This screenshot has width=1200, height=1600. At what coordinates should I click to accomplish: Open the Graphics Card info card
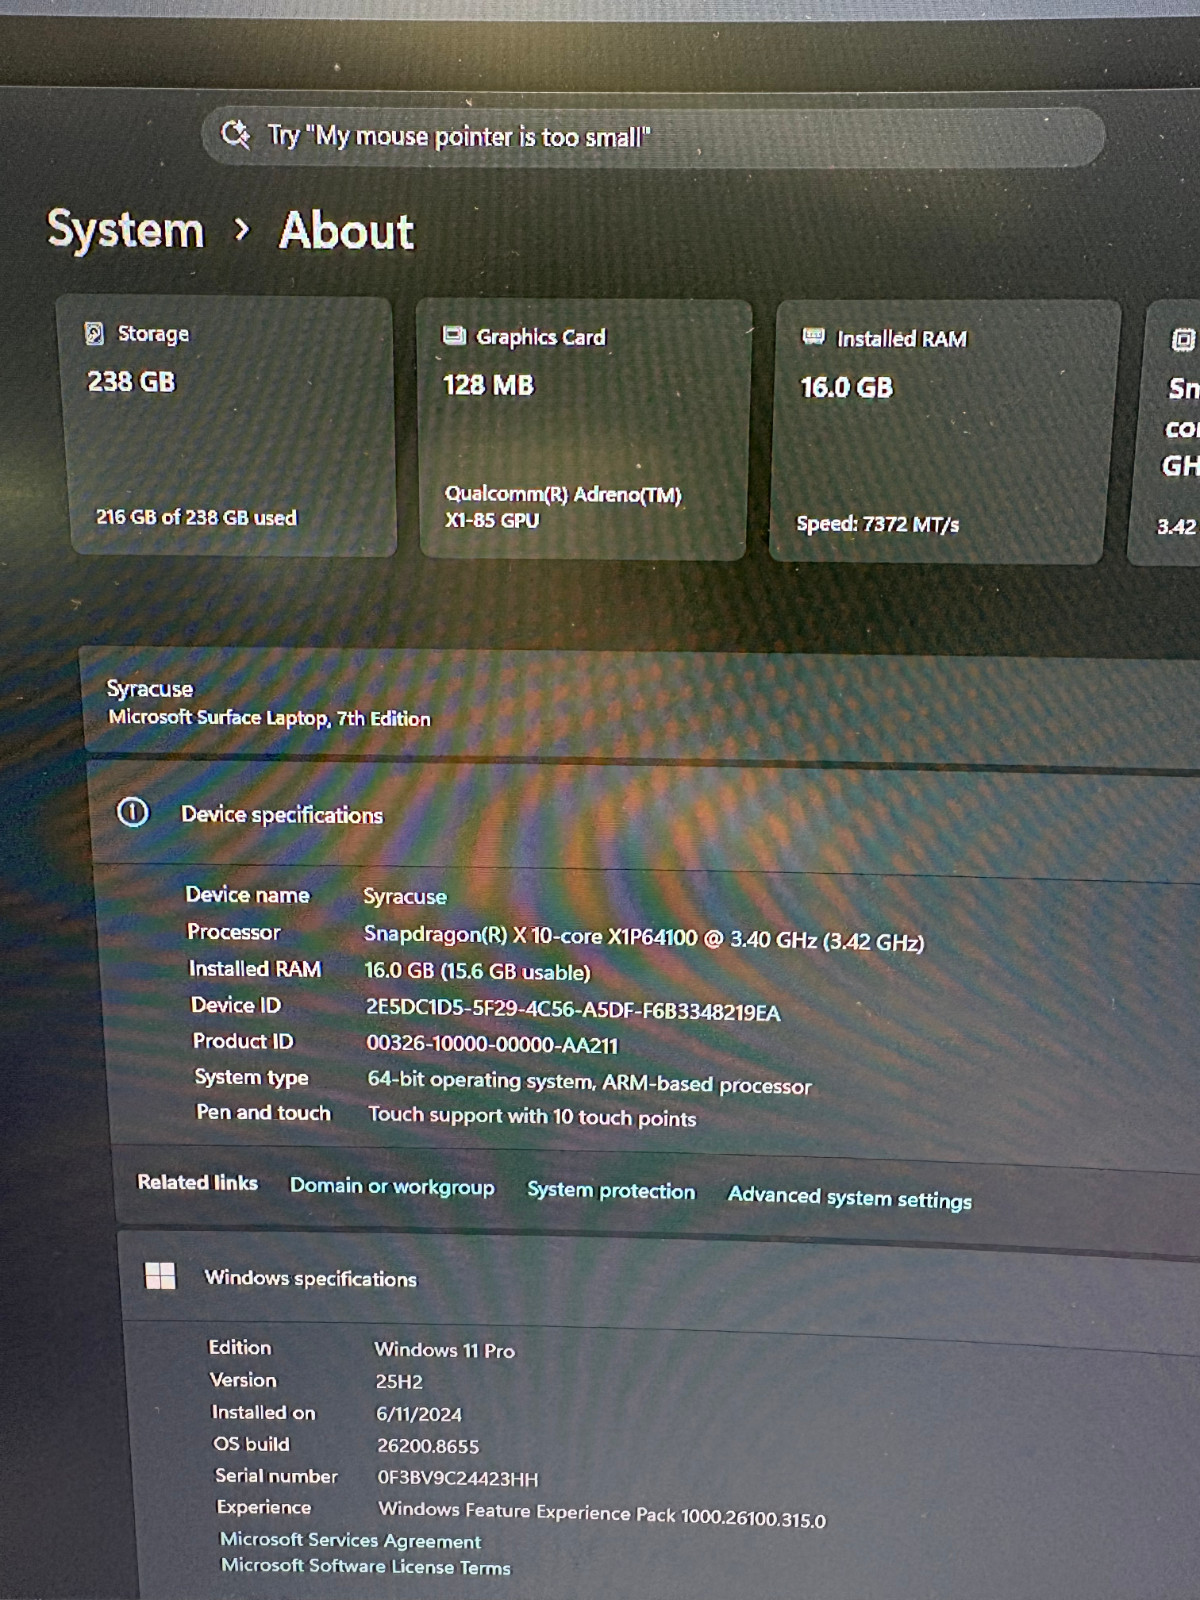tap(584, 430)
